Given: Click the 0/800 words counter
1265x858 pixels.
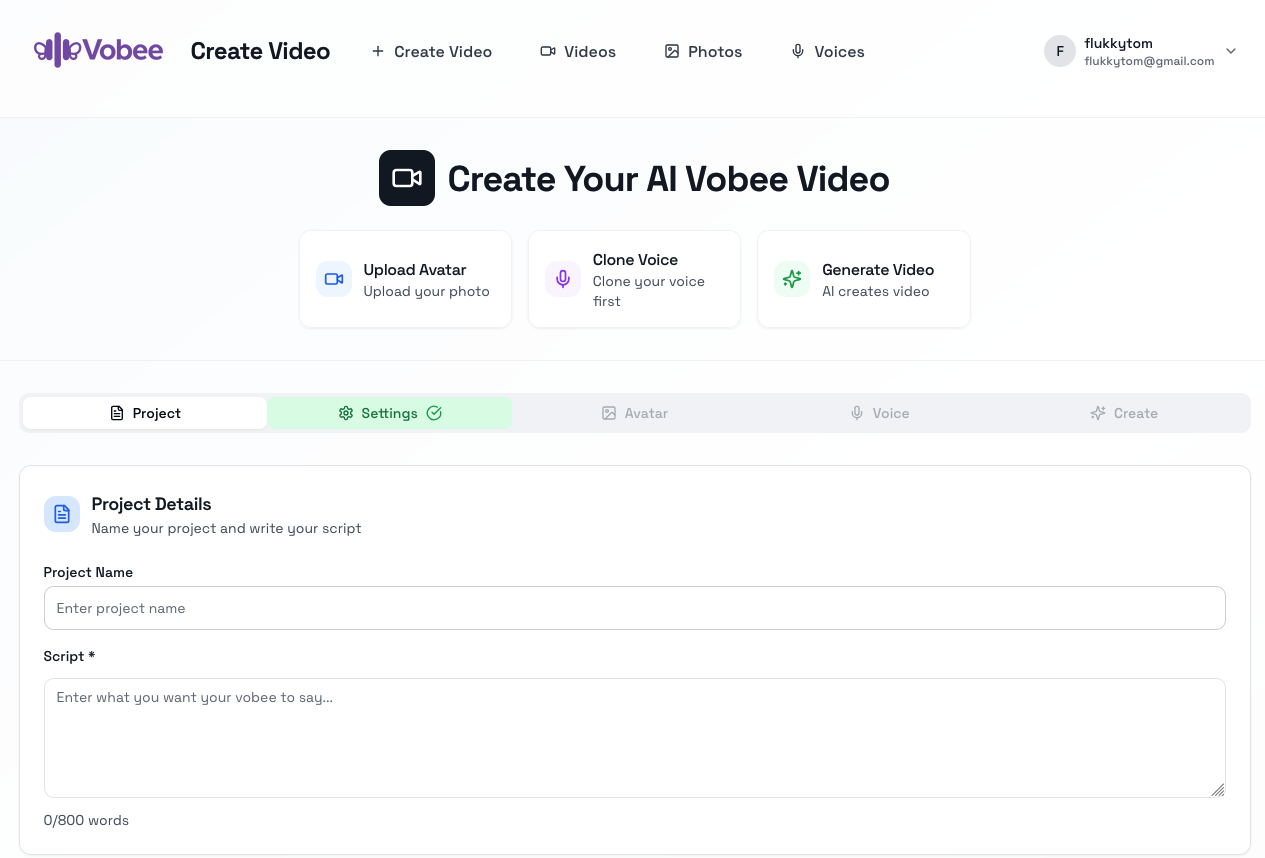Looking at the screenshot, I should pos(86,820).
